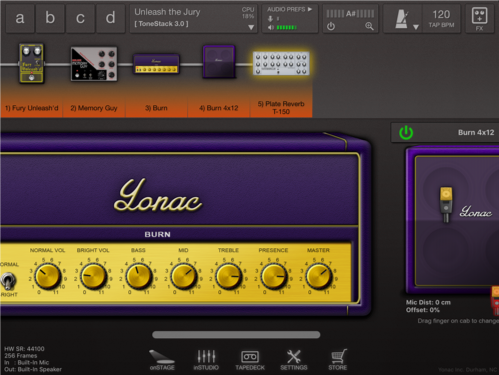Click the '3) Burn' label
The height and width of the screenshot is (375, 499).
[x=156, y=108]
